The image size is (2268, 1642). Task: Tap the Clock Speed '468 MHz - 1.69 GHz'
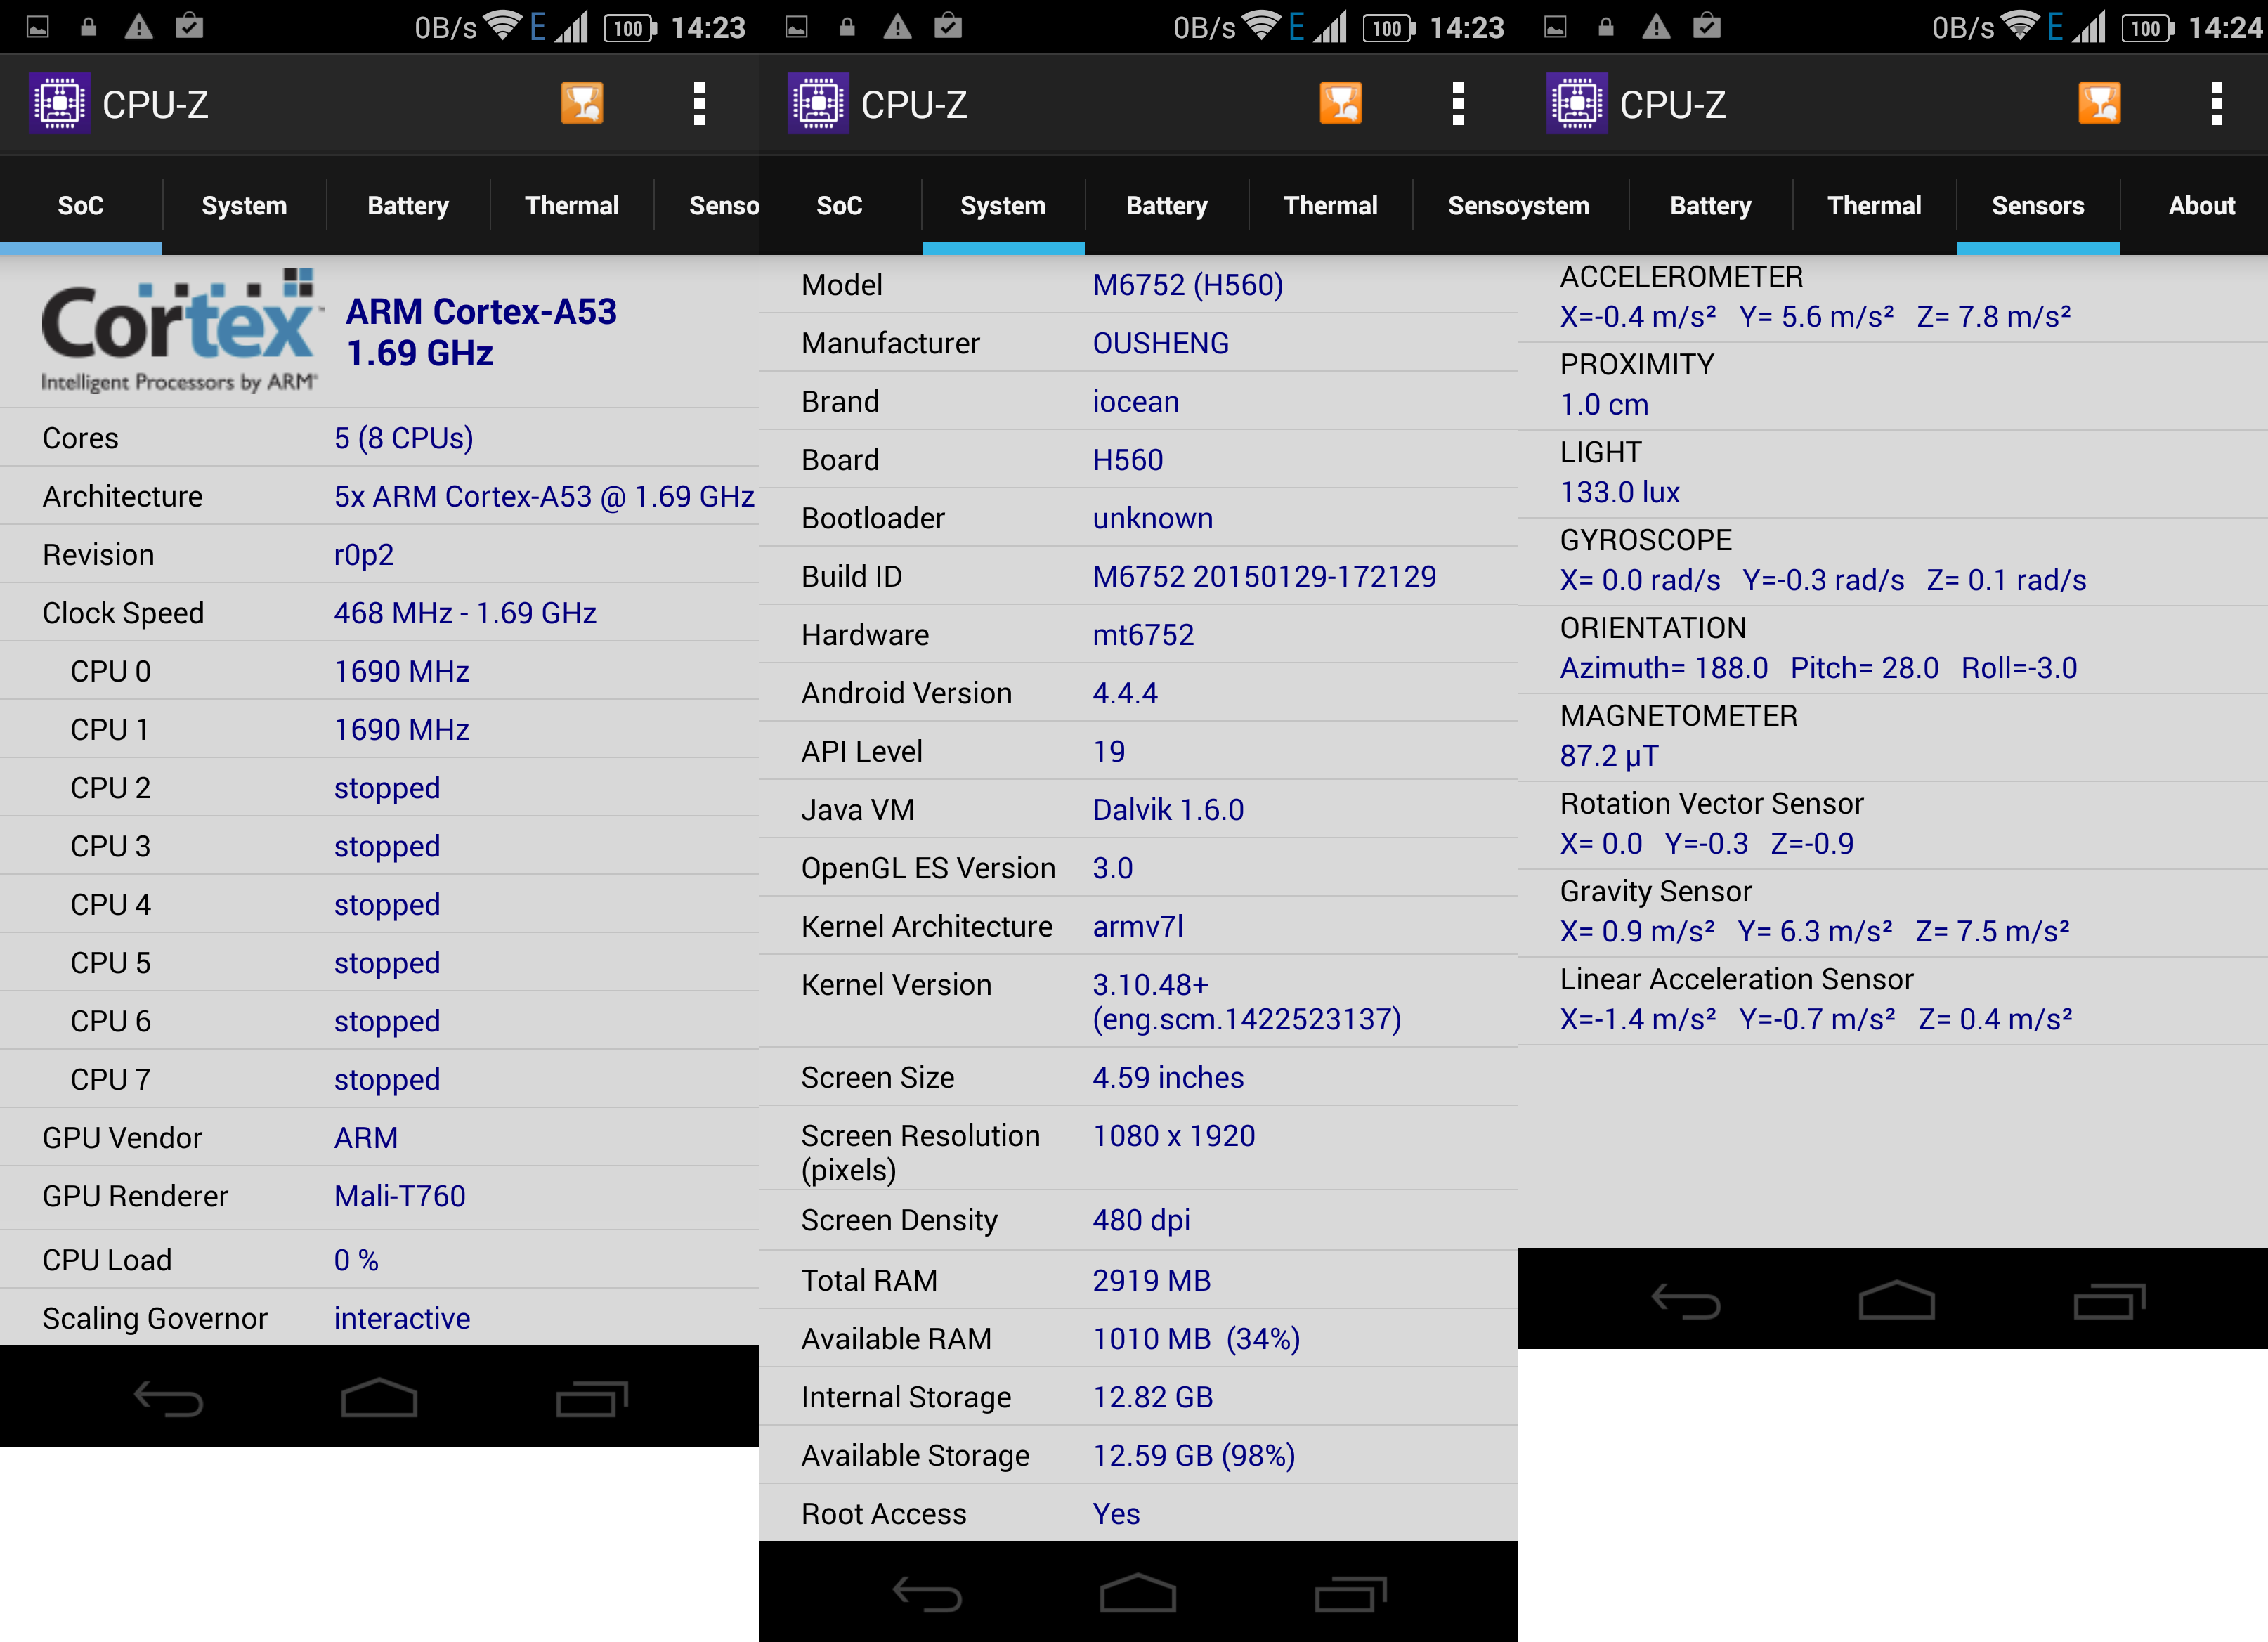click(x=465, y=613)
